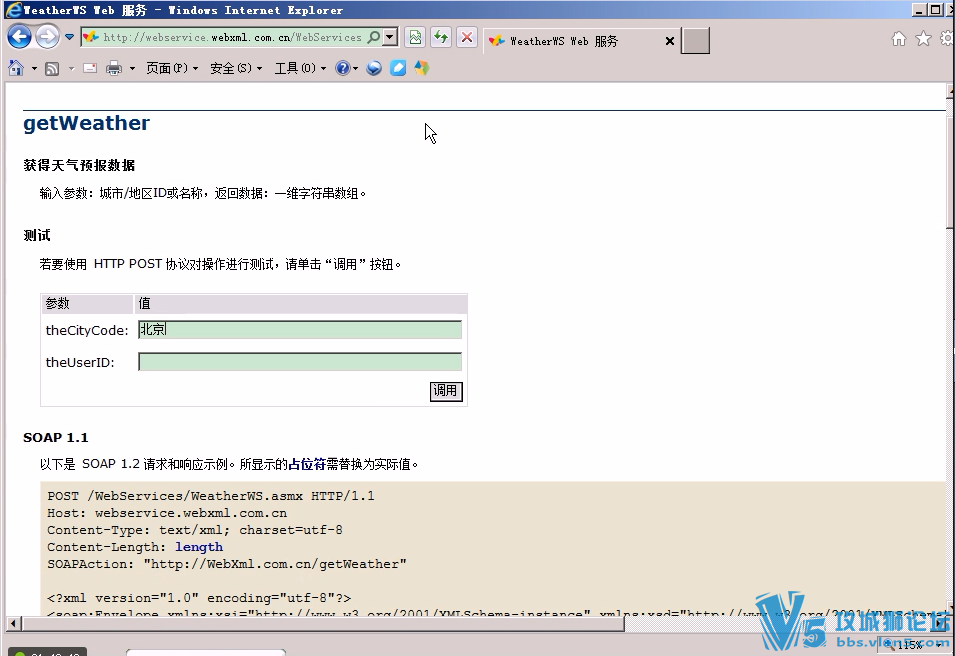
Task: Expand the Help dropdown arrow
Action: pyautogui.click(x=355, y=69)
